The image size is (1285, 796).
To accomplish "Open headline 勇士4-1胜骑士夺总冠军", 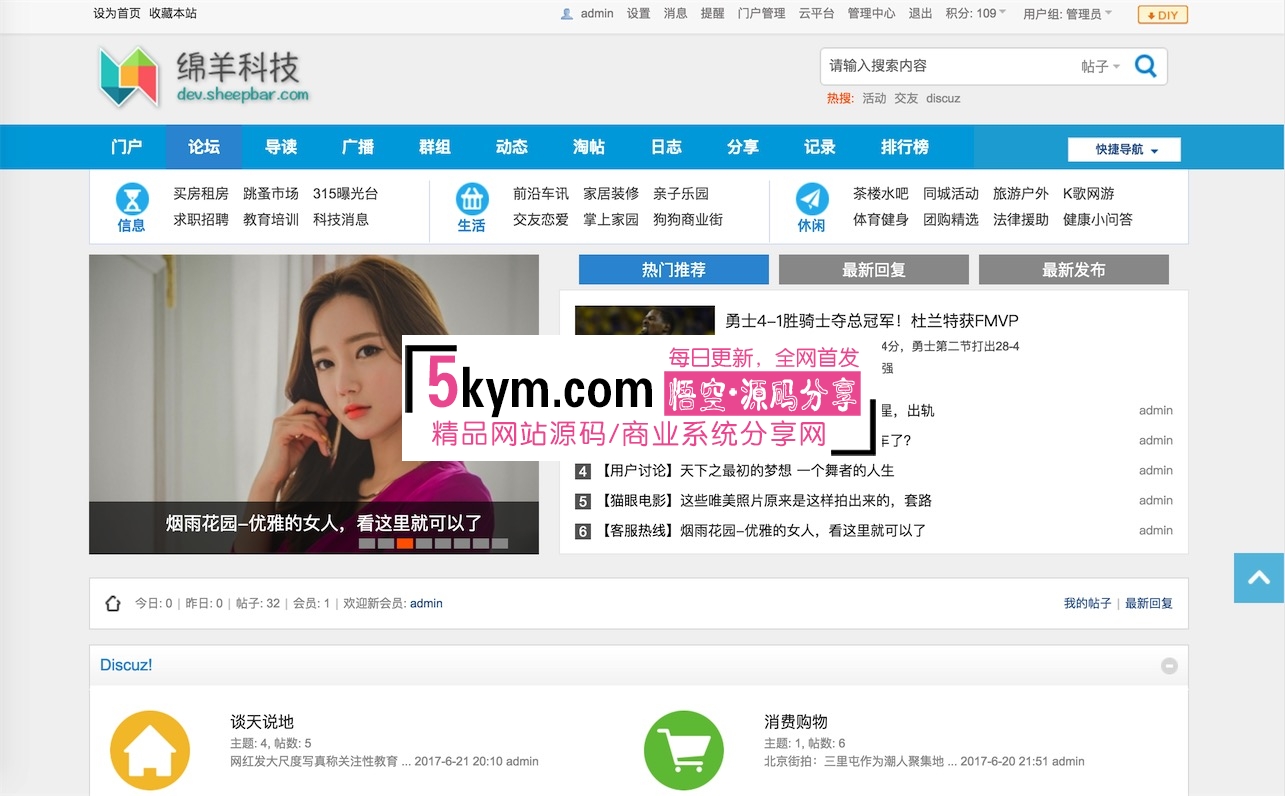I will [x=872, y=321].
